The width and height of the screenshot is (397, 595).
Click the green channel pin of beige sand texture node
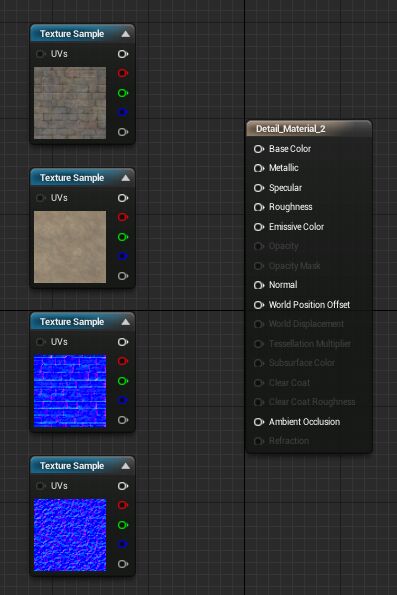pyautogui.click(x=123, y=237)
